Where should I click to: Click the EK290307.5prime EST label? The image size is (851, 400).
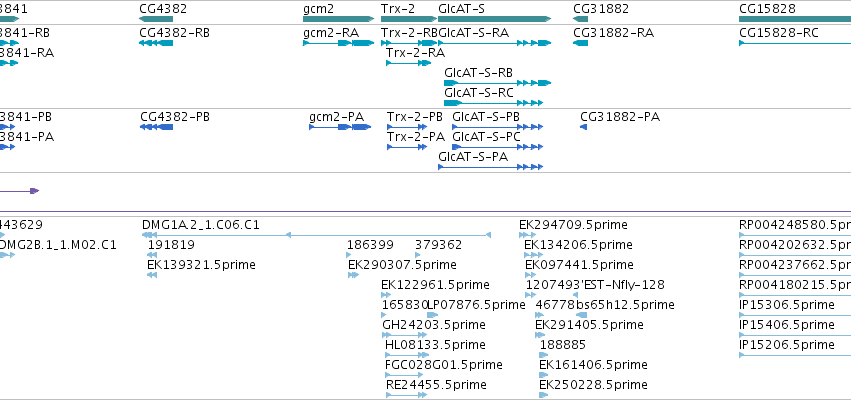click(402, 265)
